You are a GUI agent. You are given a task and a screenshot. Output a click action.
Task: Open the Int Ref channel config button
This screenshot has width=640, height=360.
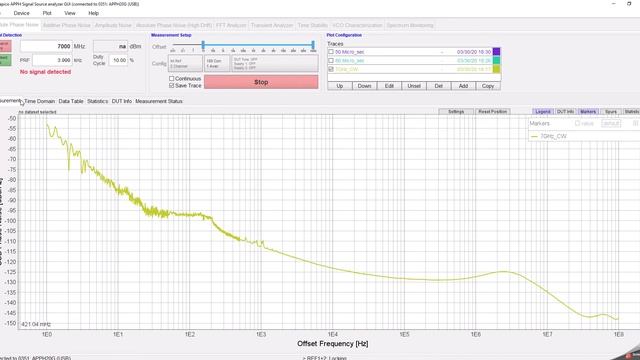point(185,63)
